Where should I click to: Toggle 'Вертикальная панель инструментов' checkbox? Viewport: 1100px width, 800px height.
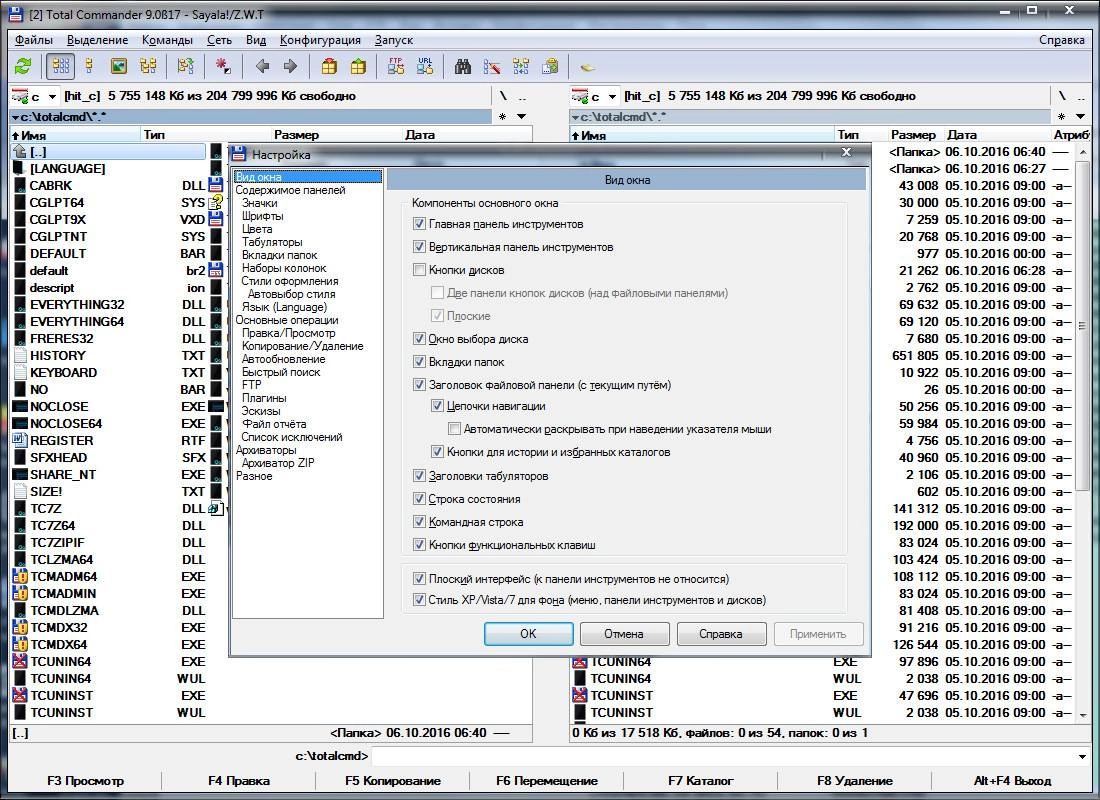click(x=419, y=247)
